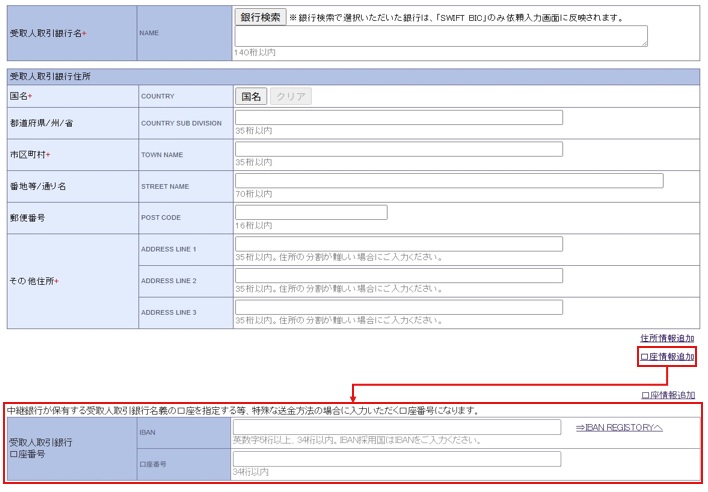
Task: Click the 市区町村 label
Action: (x=30, y=155)
